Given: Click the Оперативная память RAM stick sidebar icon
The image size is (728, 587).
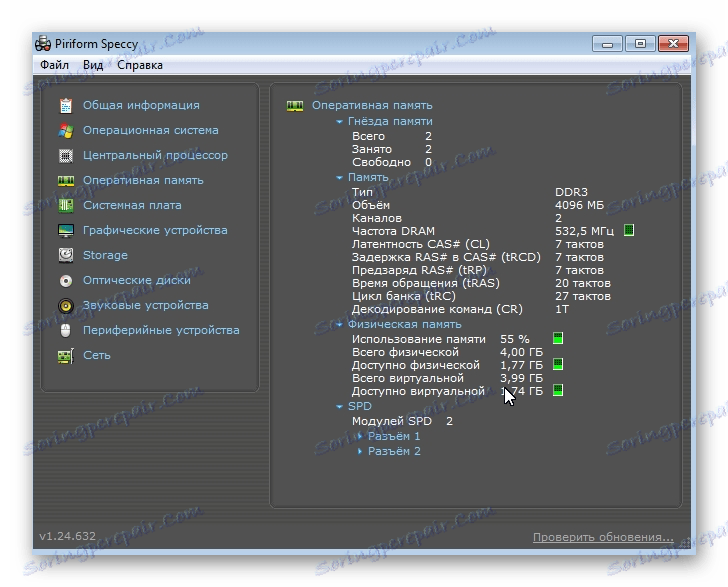Looking at the screenshot, I should [x=65, y=181].
